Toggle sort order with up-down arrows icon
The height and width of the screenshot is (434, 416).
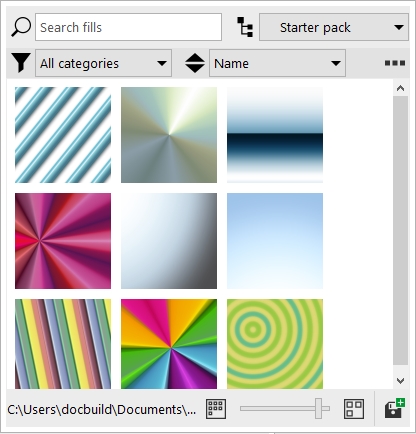point(195,63)
